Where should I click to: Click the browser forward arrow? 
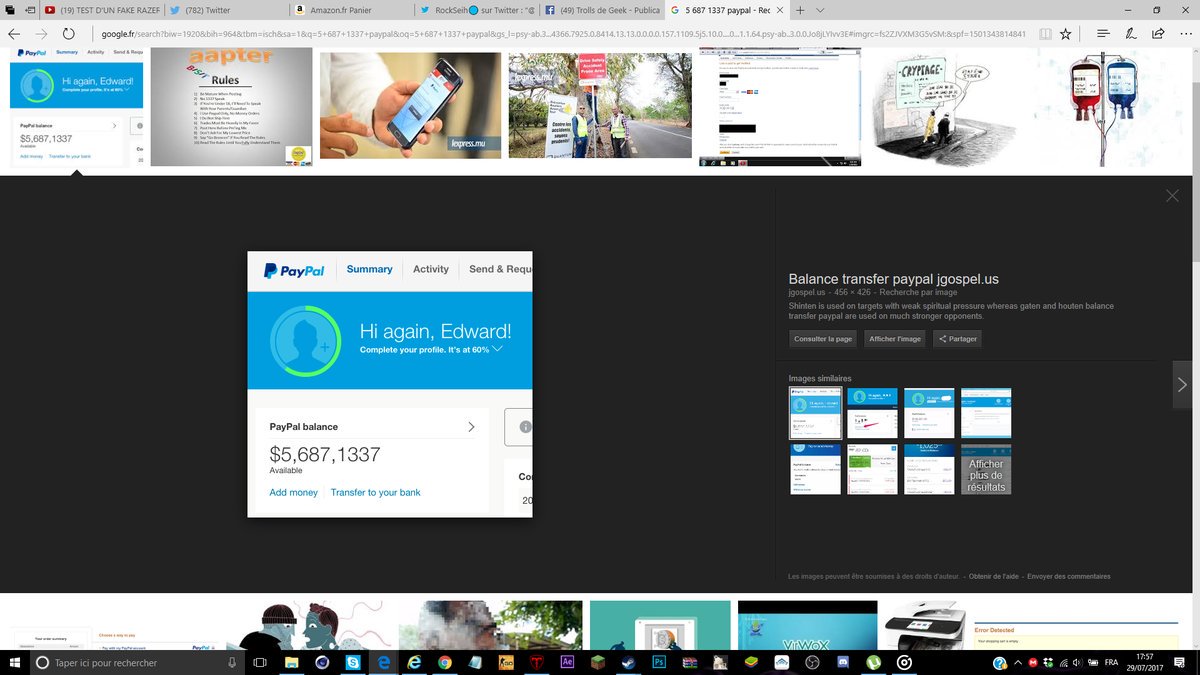click(x=41, y=33)
